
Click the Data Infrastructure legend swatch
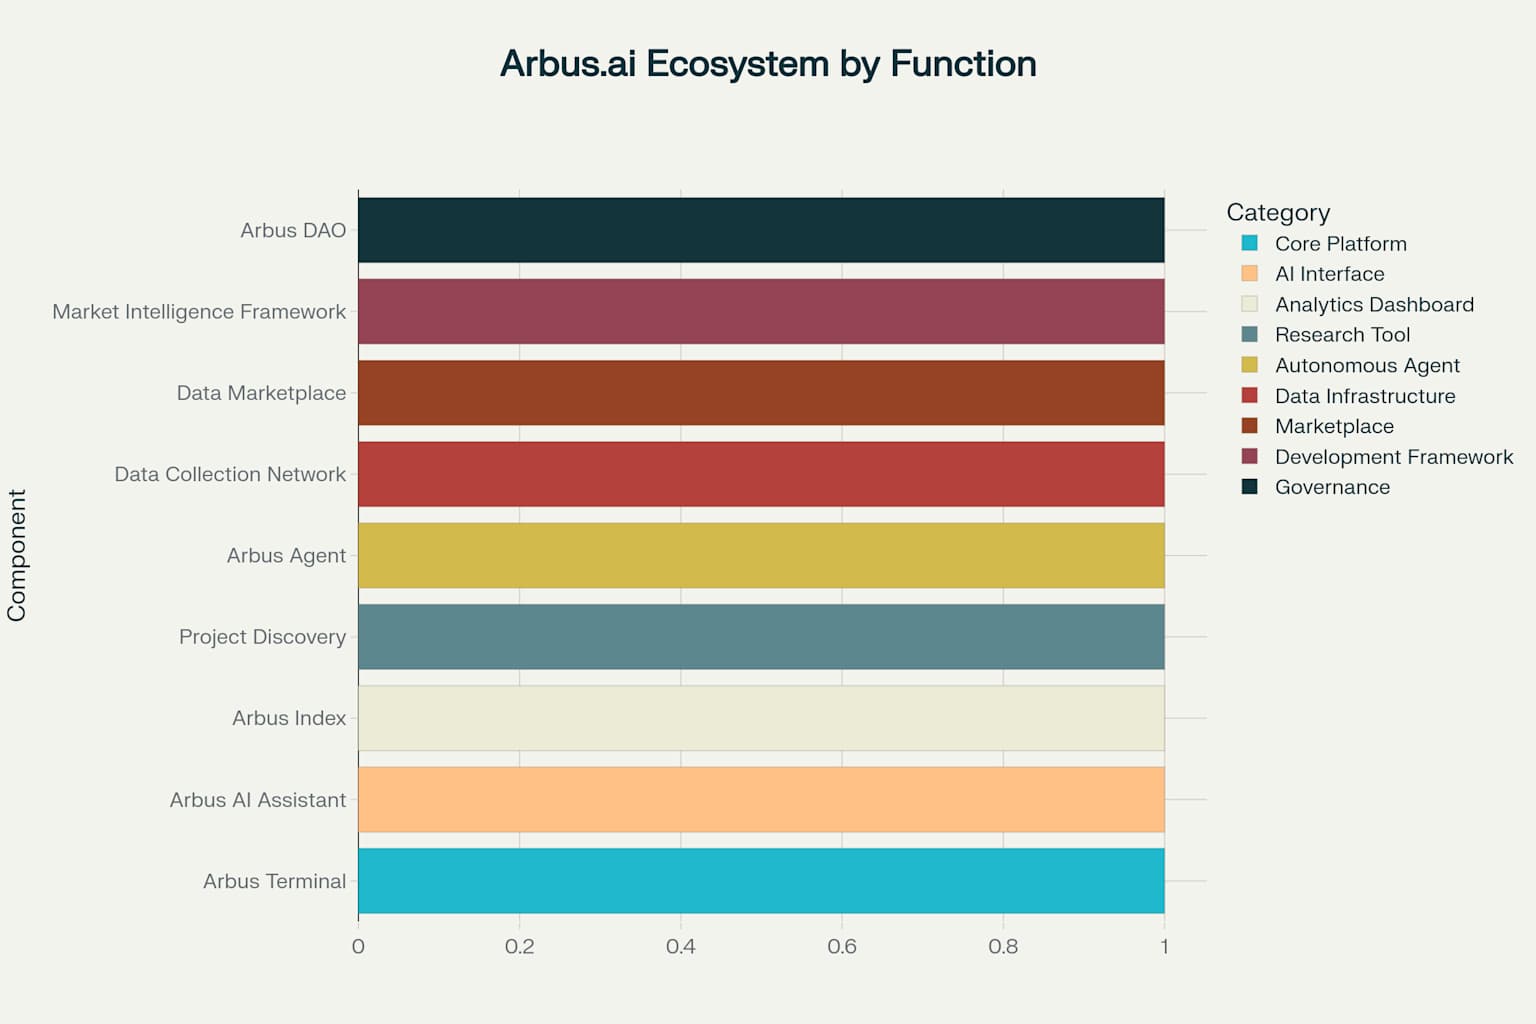pos(1249,395)
